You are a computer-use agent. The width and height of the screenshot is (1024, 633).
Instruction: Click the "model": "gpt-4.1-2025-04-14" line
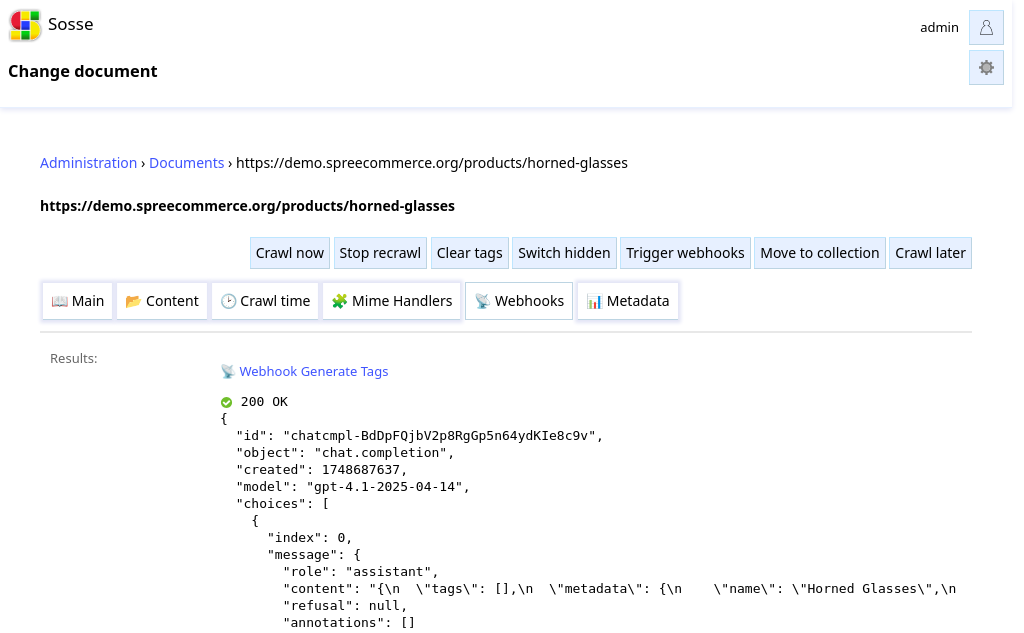(x=353, y=487)
